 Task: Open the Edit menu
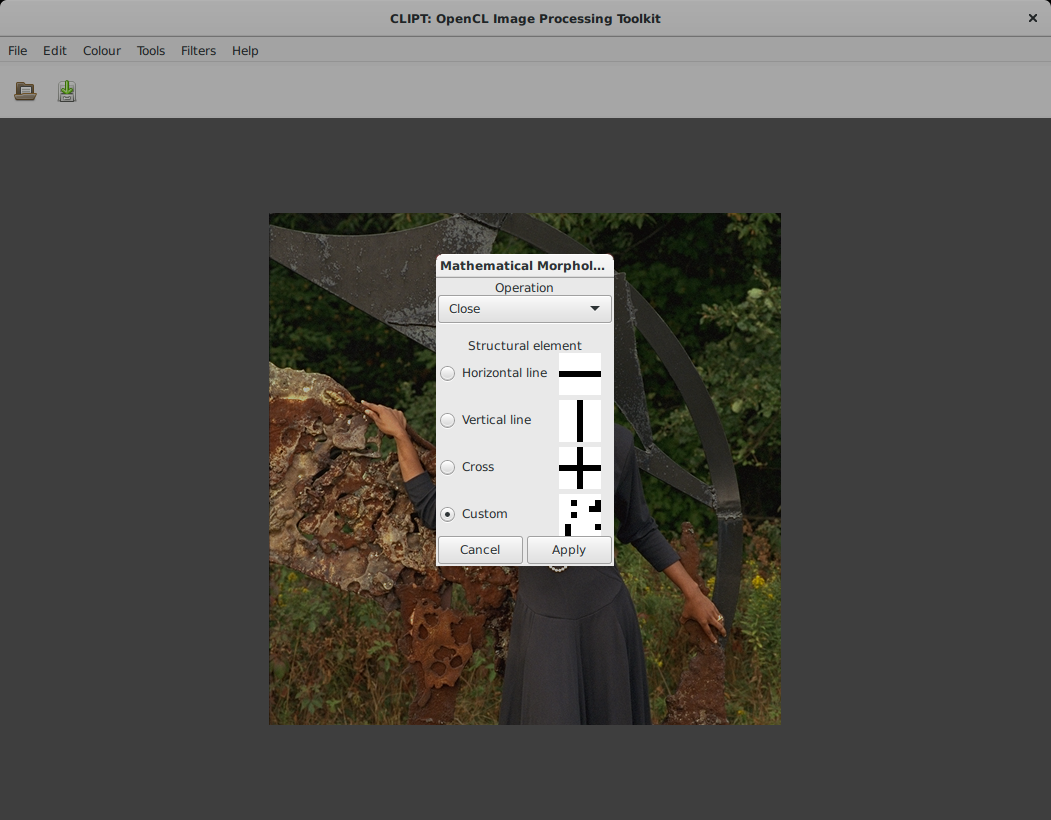point(55,51)
